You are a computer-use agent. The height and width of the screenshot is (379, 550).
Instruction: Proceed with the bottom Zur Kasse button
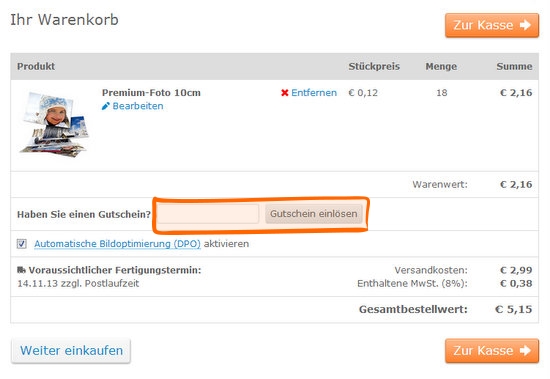[492, 351]
